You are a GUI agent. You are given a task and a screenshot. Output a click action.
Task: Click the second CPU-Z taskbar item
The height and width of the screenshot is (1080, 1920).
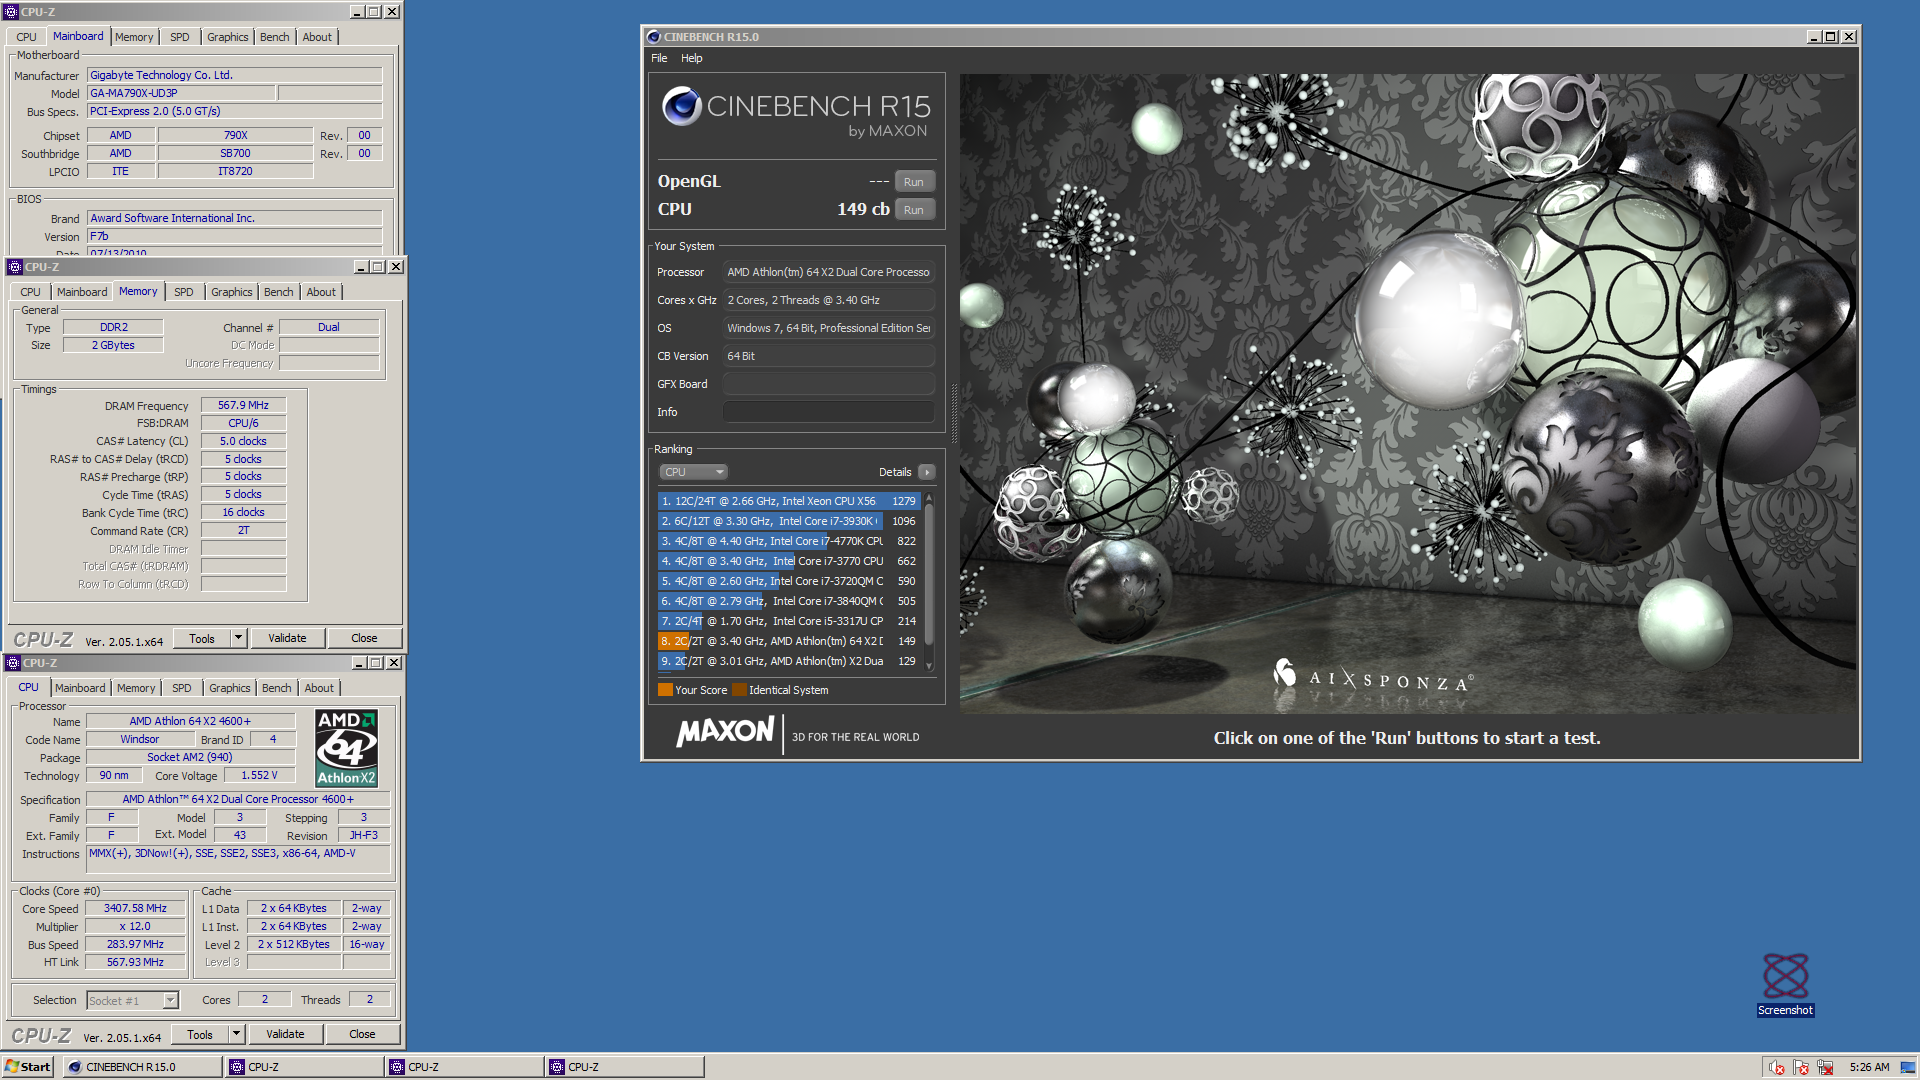pos(464,1067)
